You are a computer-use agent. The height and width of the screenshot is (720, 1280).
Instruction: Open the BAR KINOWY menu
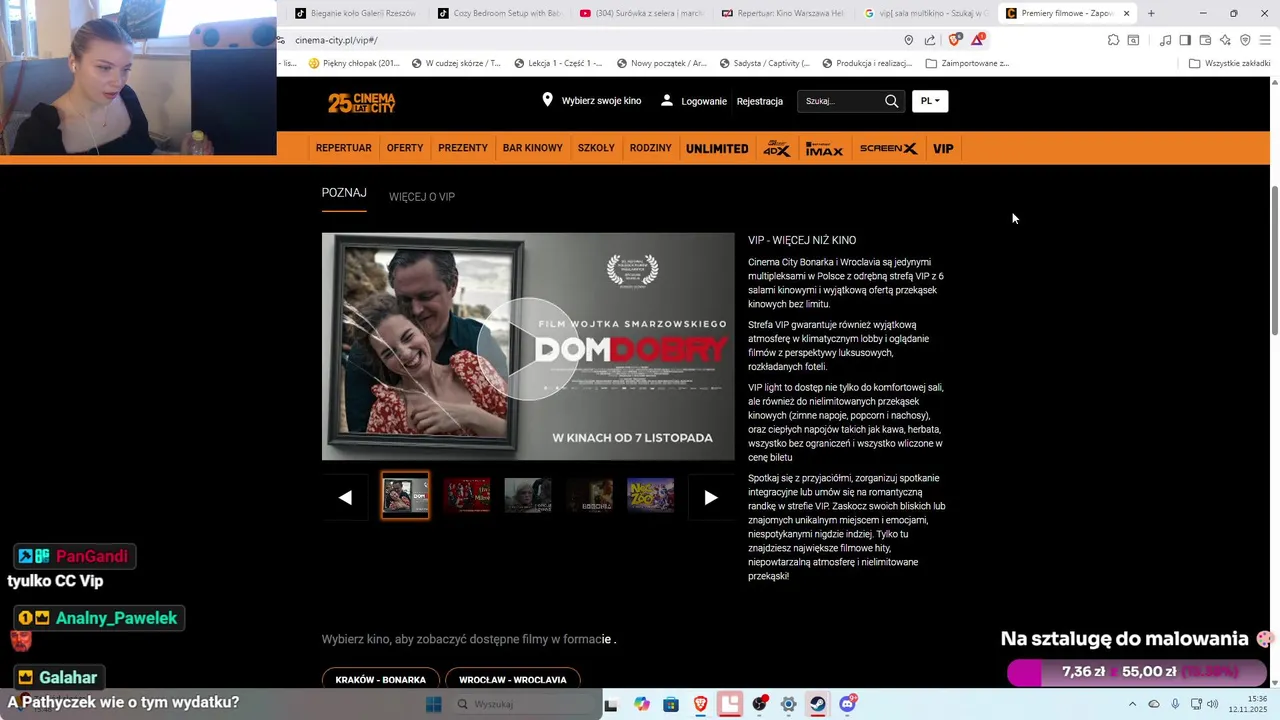[533, 148]
